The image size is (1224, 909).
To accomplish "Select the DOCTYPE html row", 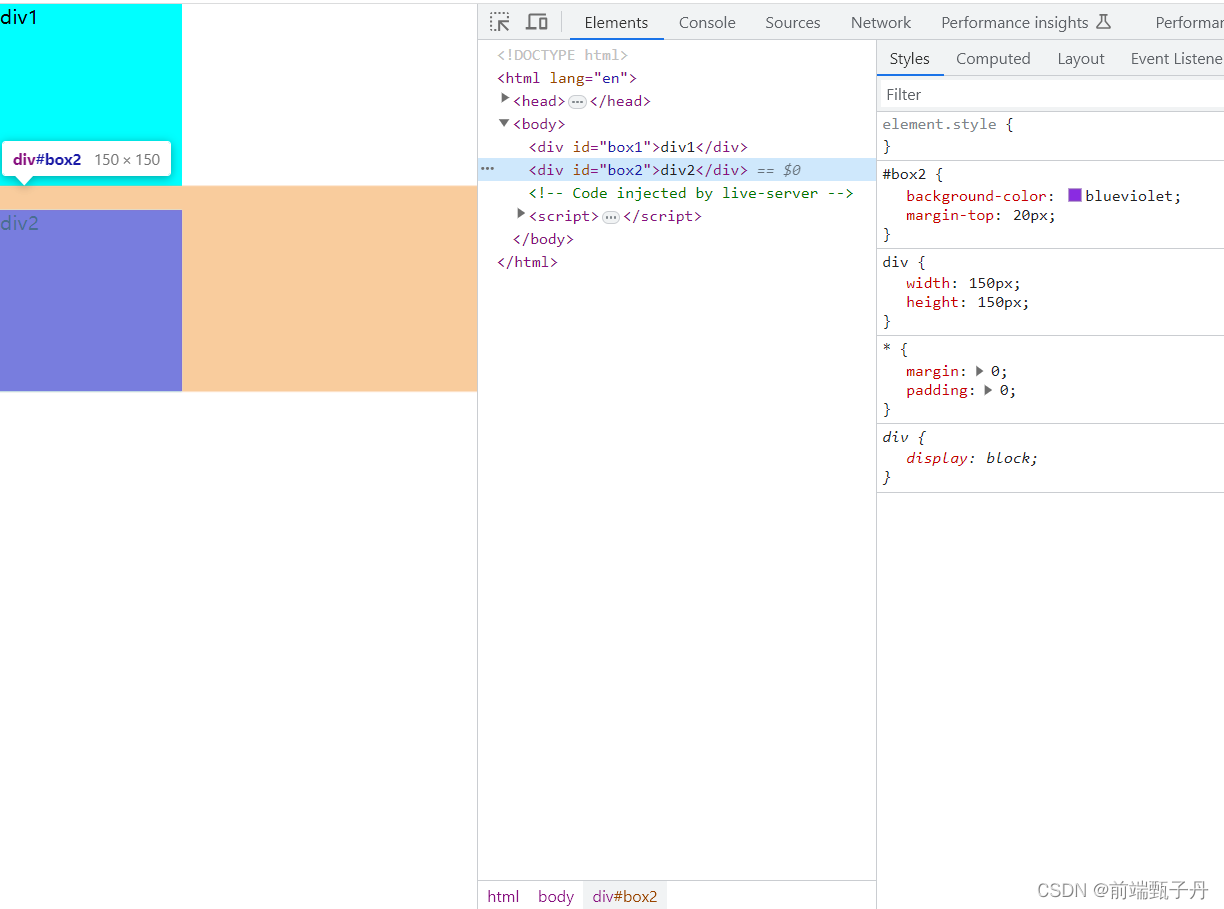I will tap(677, 55).
